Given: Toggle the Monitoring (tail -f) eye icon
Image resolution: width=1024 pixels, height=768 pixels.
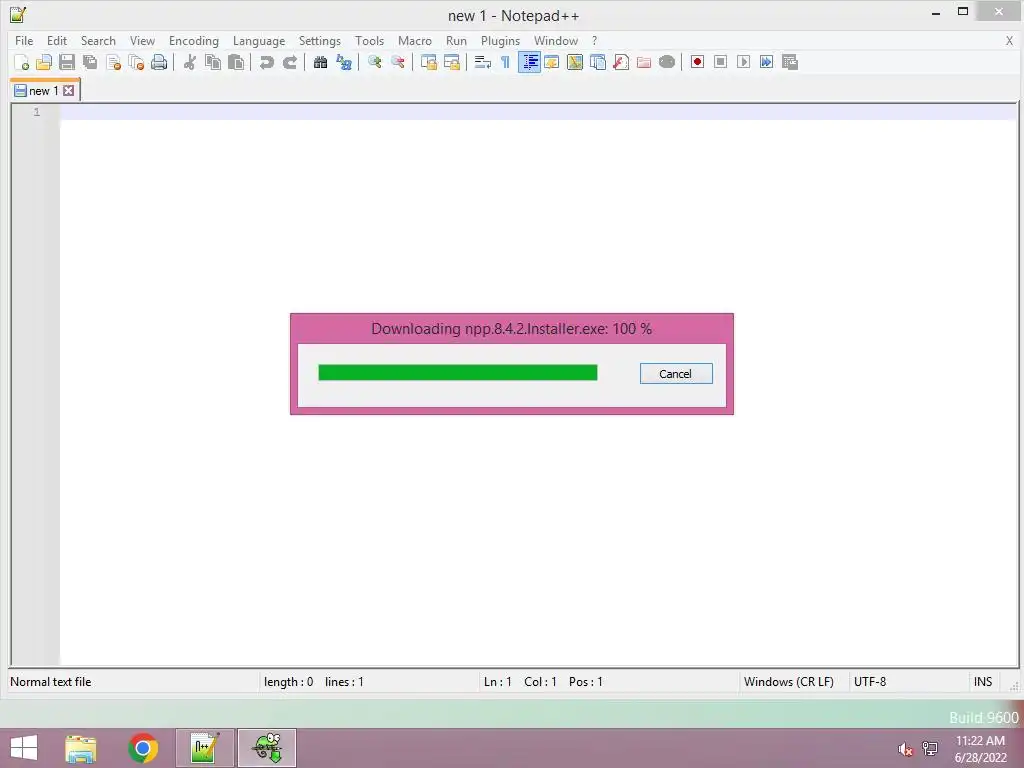Looking at the screenshot, I should (667, 62).
